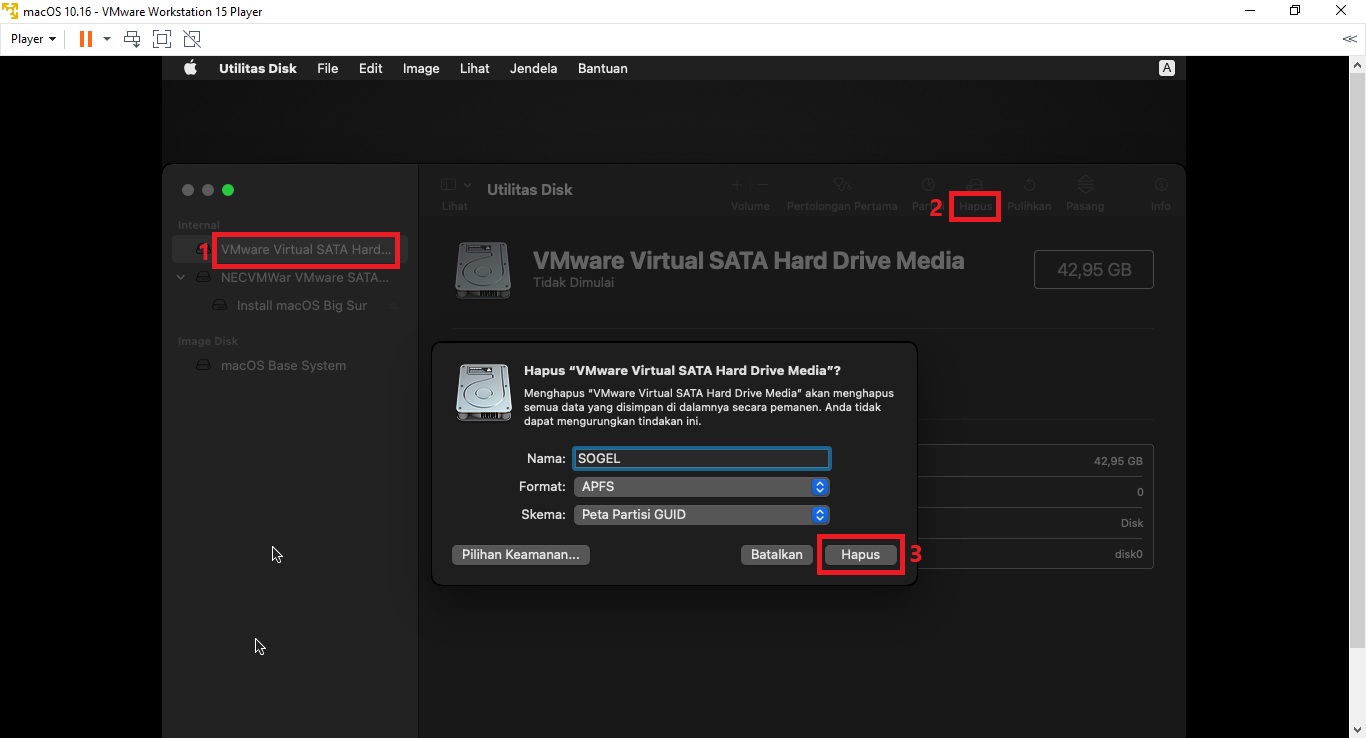
Task: Click the Disk value in the info table
Action: (1132, 523)
